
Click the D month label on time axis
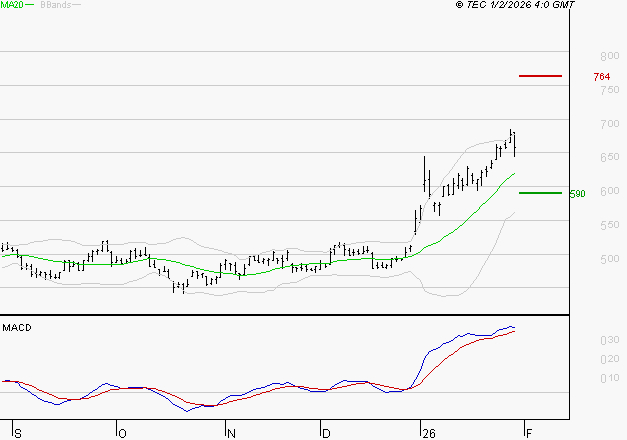click(326, 434)
